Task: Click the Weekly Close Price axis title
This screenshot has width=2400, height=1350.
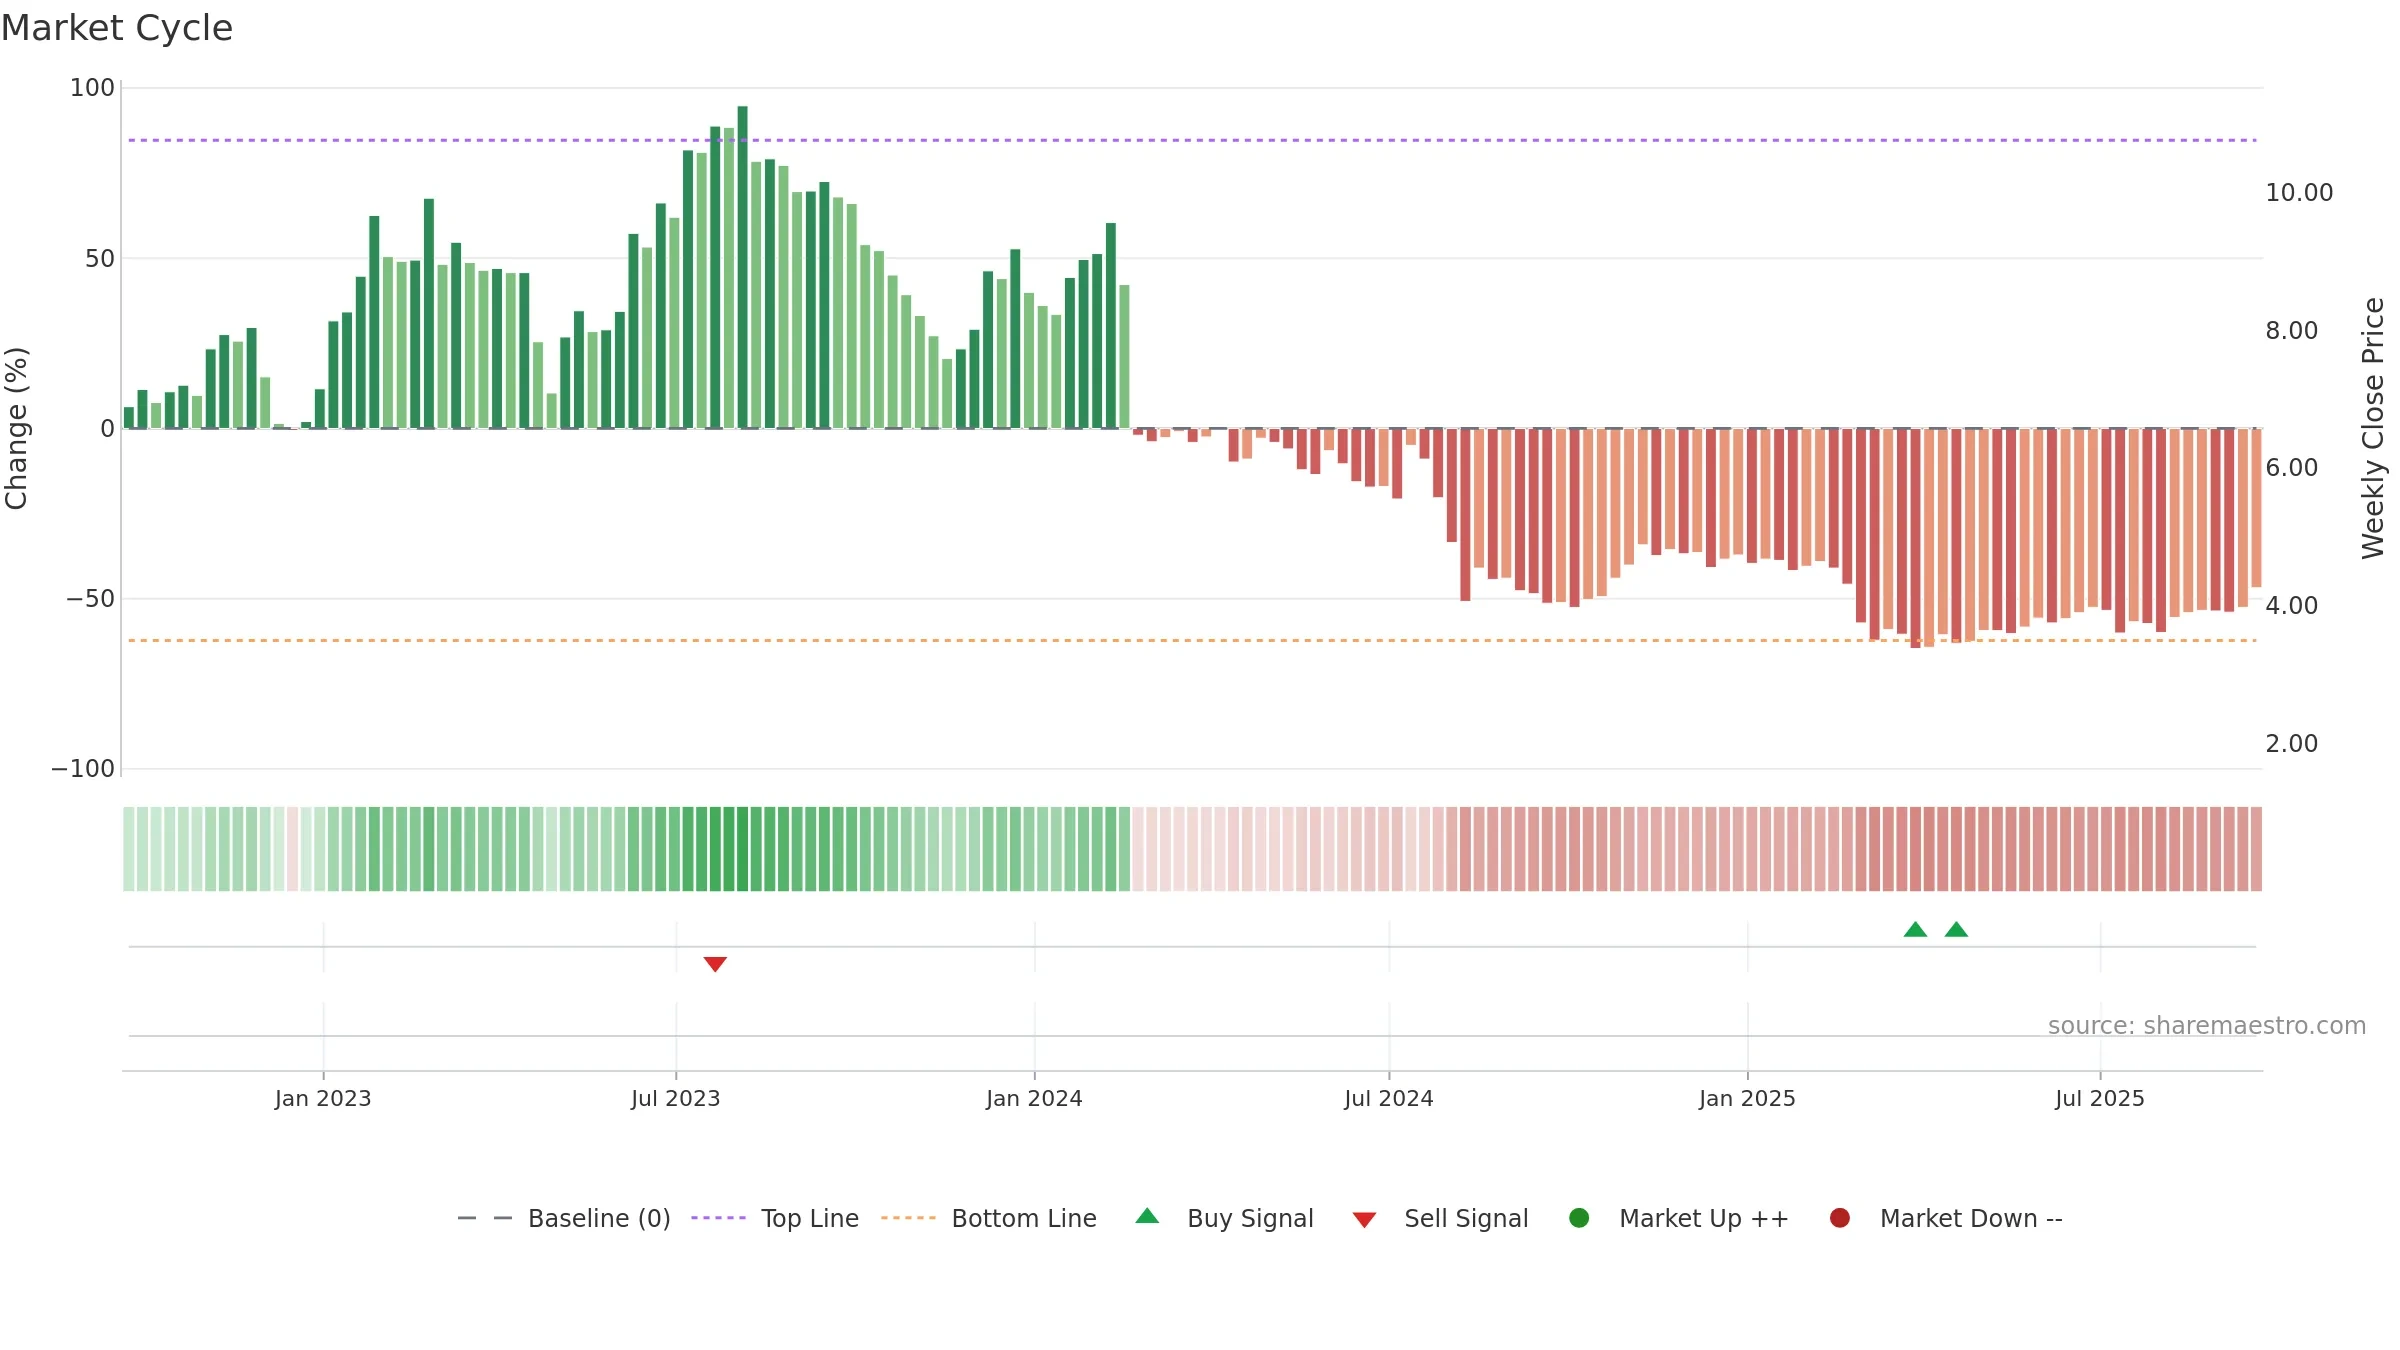Action: [2373, 428]
